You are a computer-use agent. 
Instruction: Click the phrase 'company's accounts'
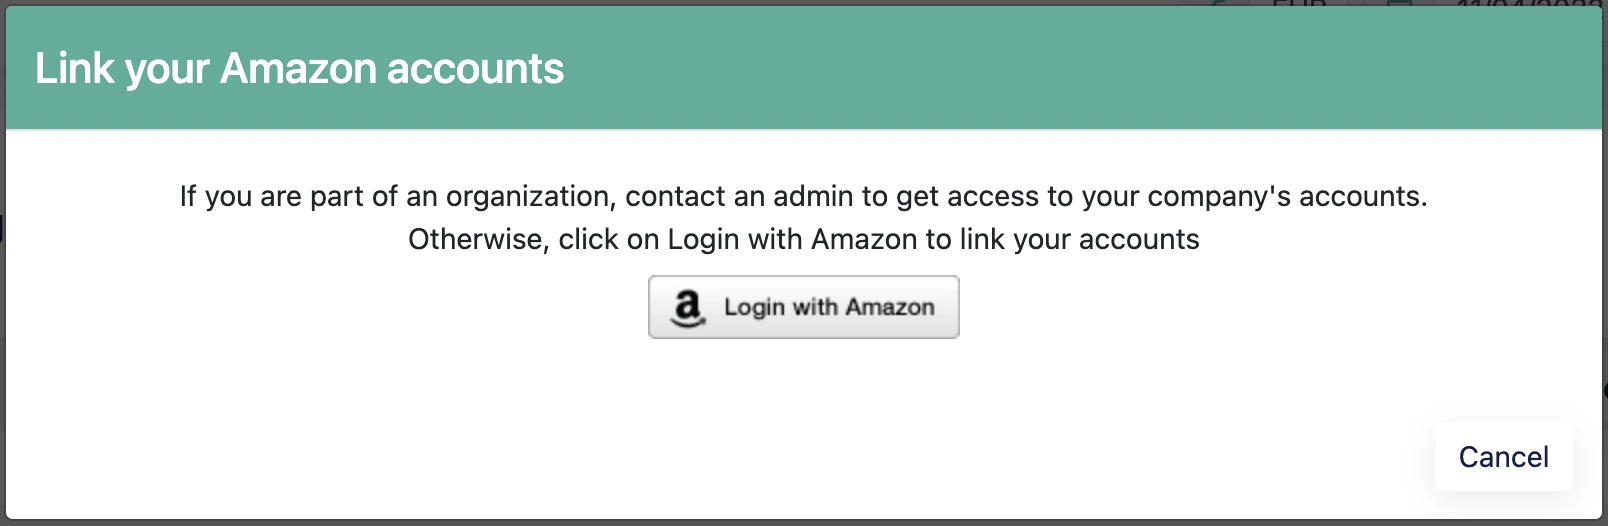tap(1287, 196)
